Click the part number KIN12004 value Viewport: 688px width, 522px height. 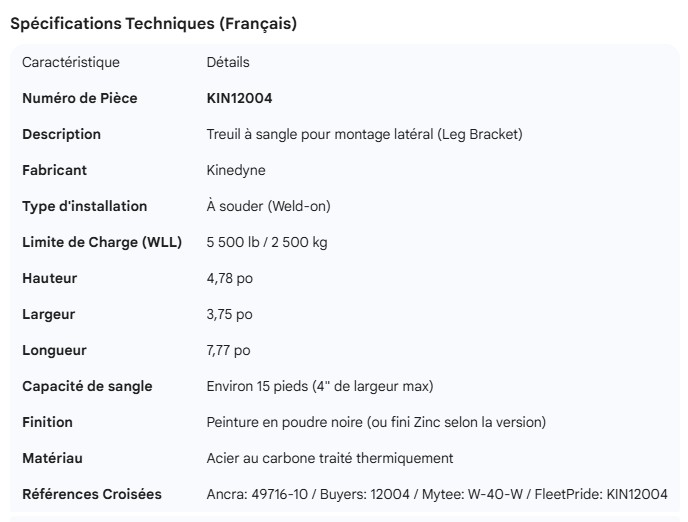click(x=239, y=98)
